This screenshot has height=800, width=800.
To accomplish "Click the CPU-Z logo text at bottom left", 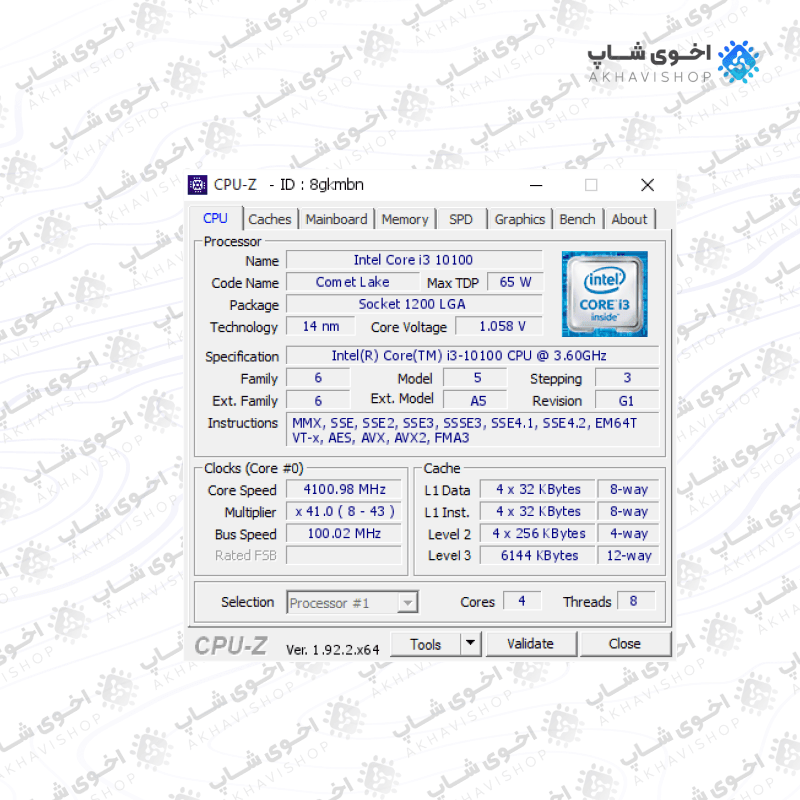I will tap(231, 646).
